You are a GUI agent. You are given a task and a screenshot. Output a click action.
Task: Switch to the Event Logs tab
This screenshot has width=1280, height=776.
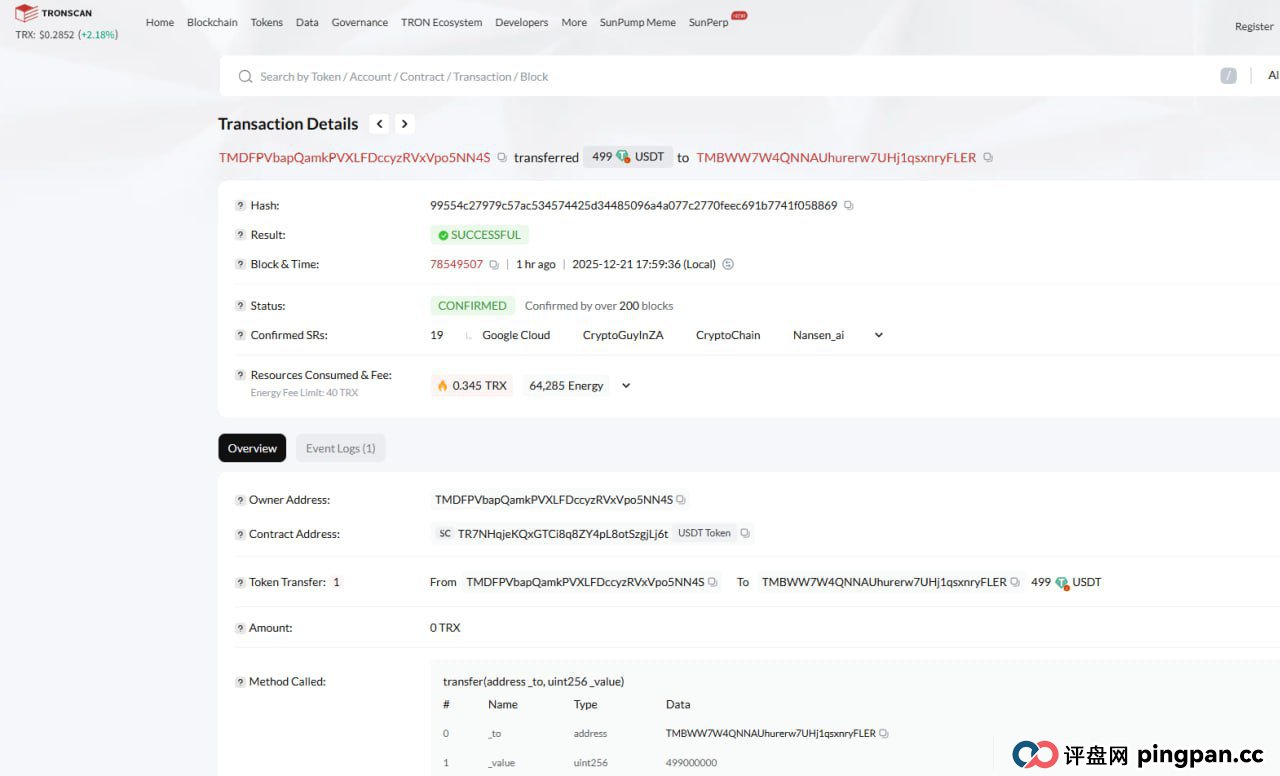point(340,448)
